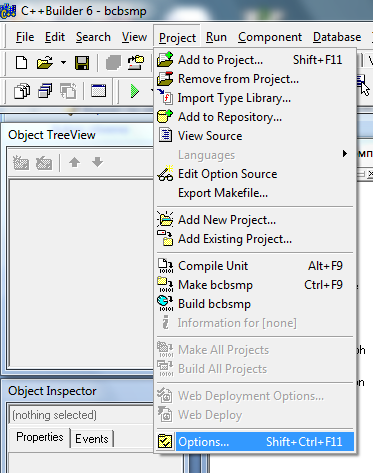Click the Save floppy disk icon

click(82, 63)
